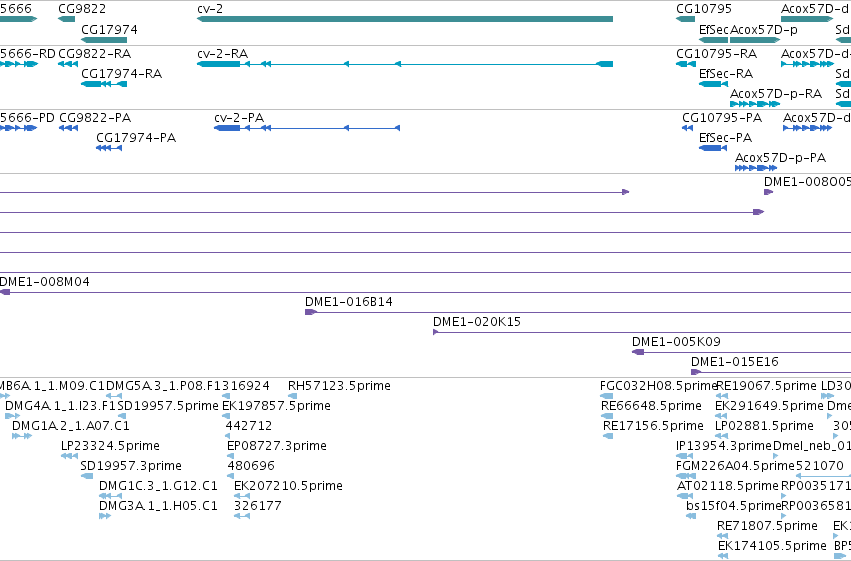Select the EK197857.5prime EST label
This screenshot has width=851, height=561.
click(276, 406)
